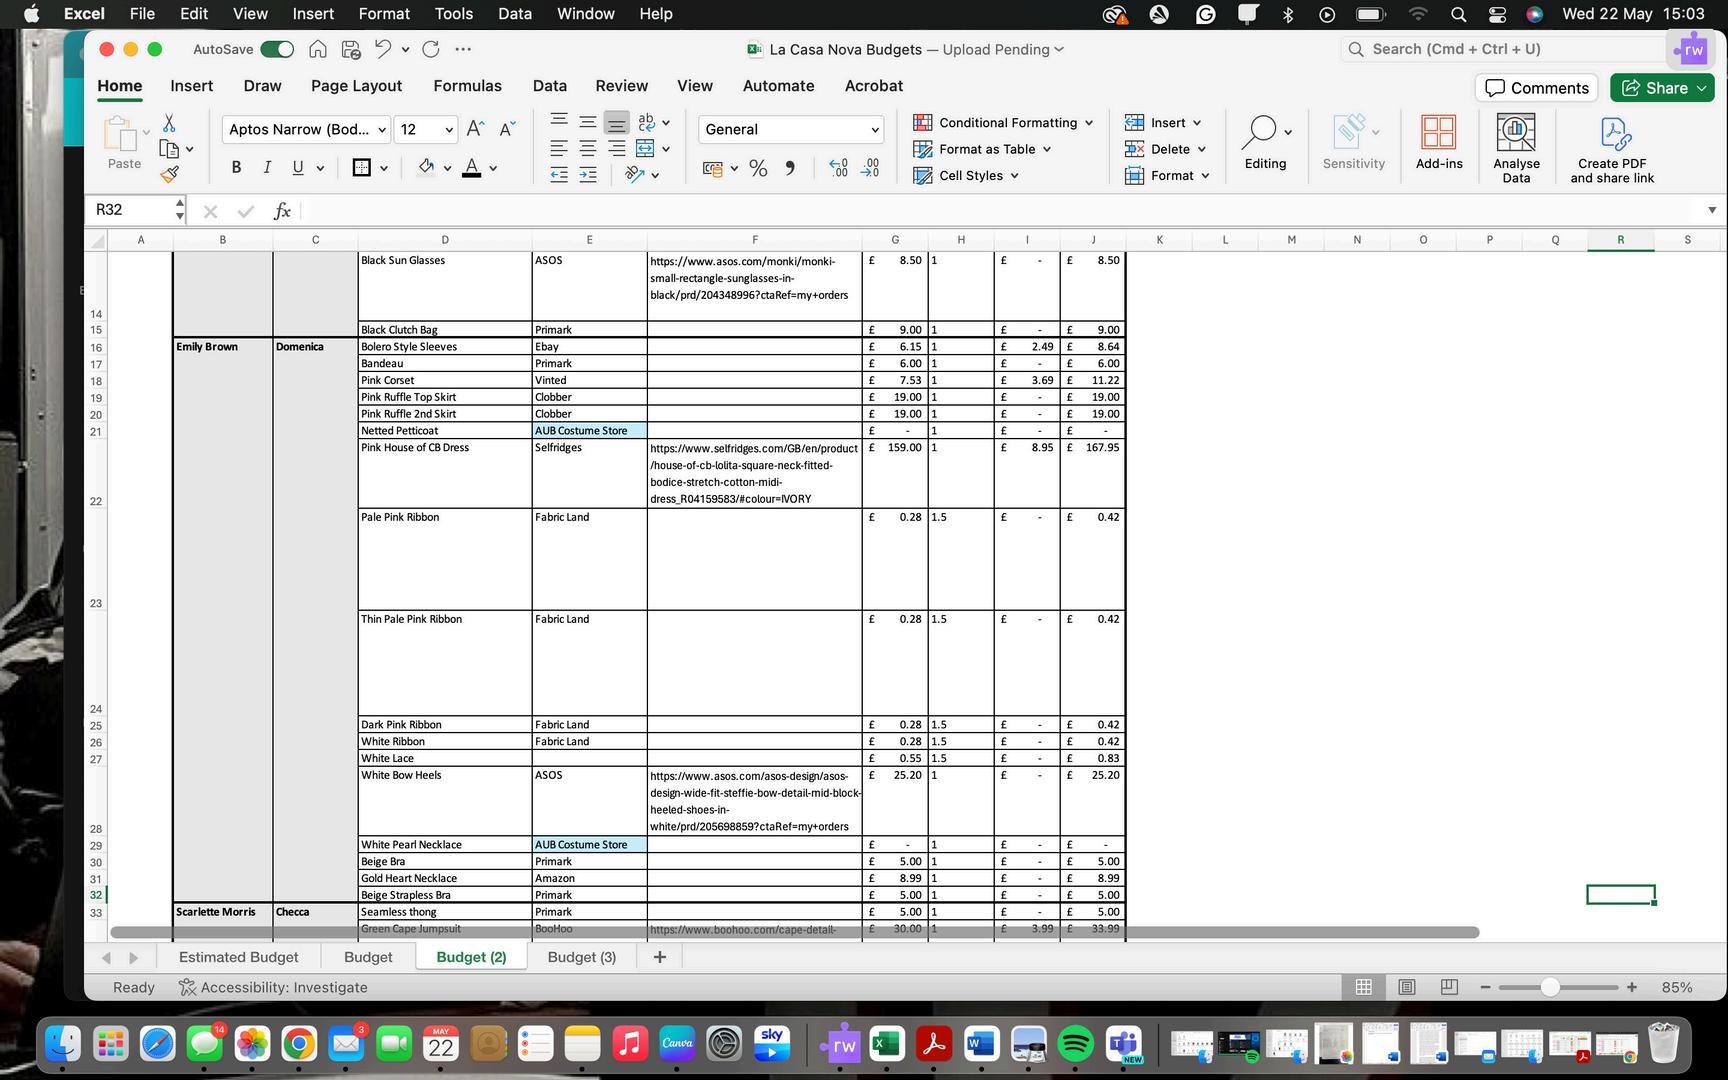Click the zoom slider handle
Viewport: 1728px width, 1080px height.
1550,987
